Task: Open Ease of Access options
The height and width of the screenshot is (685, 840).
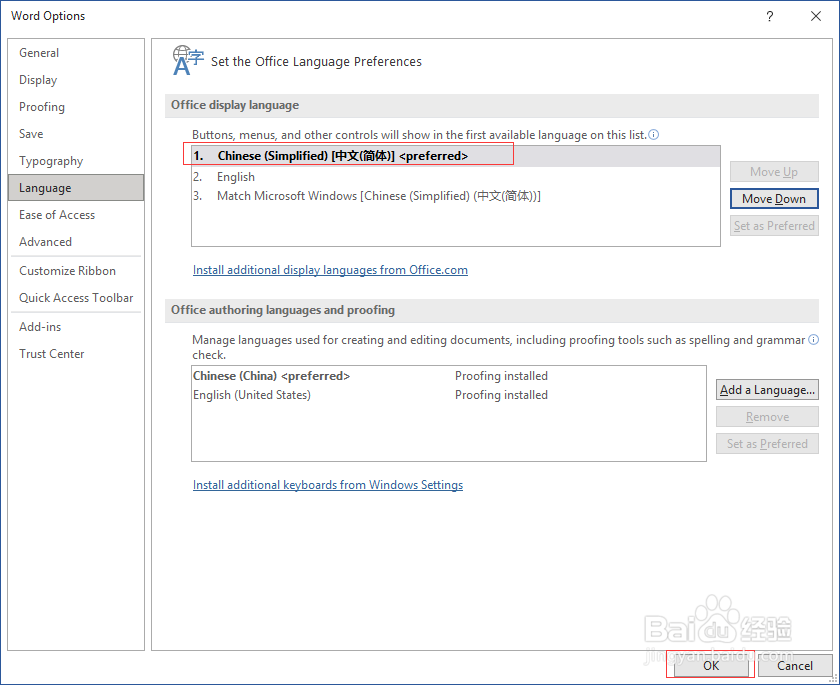Action: pos(76,215)
